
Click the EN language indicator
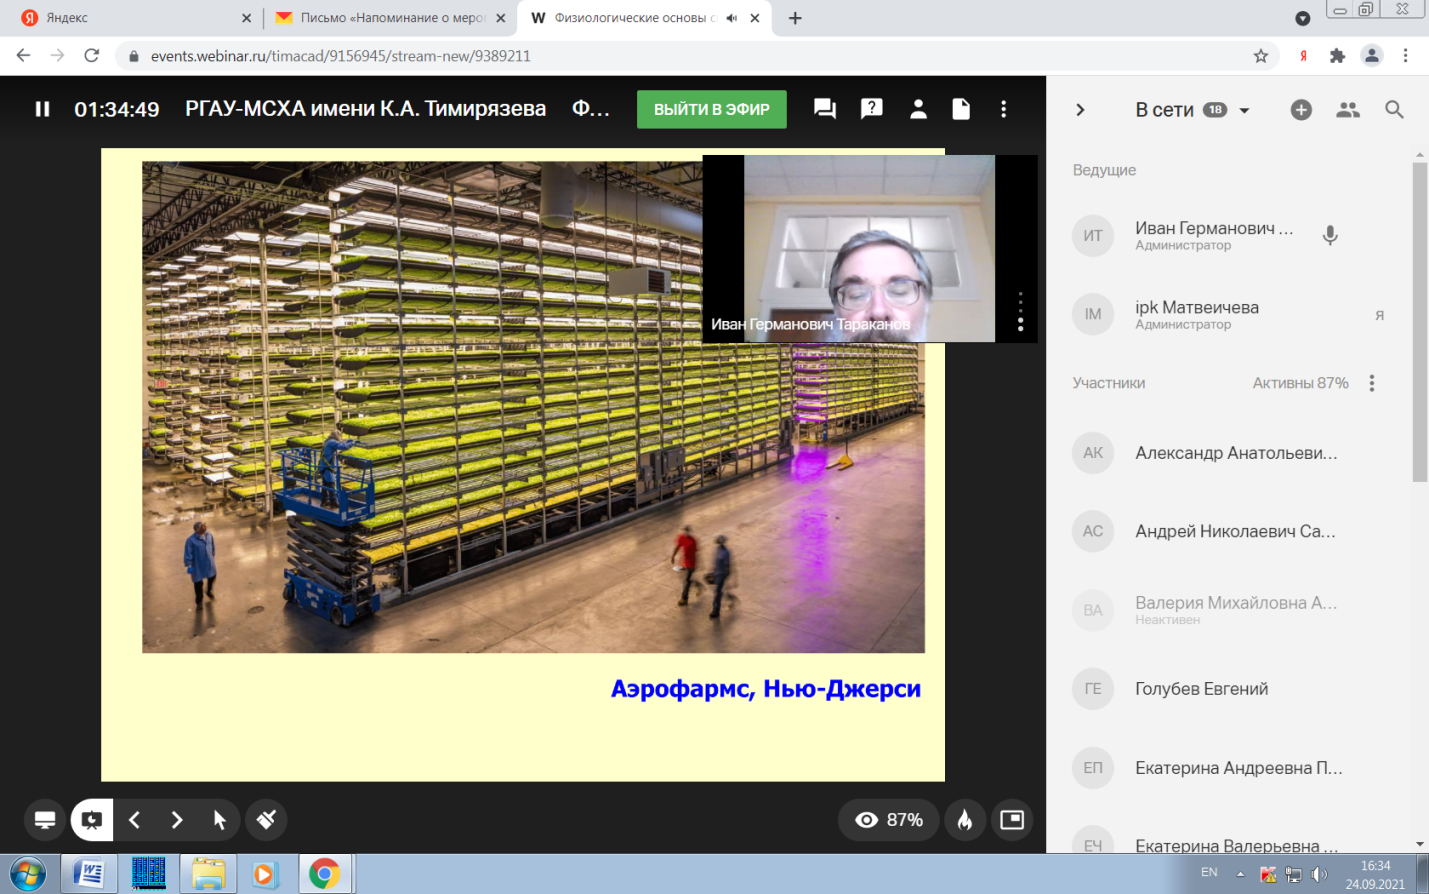1209,873
